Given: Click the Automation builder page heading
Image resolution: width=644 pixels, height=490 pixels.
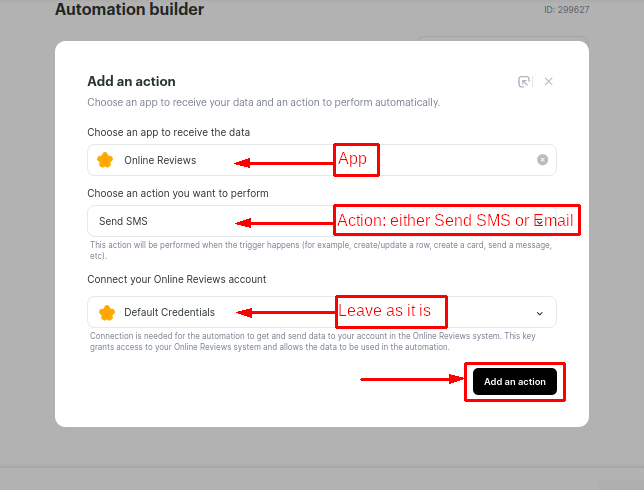Looking at the screenshot, I should (x=129, y=10).
